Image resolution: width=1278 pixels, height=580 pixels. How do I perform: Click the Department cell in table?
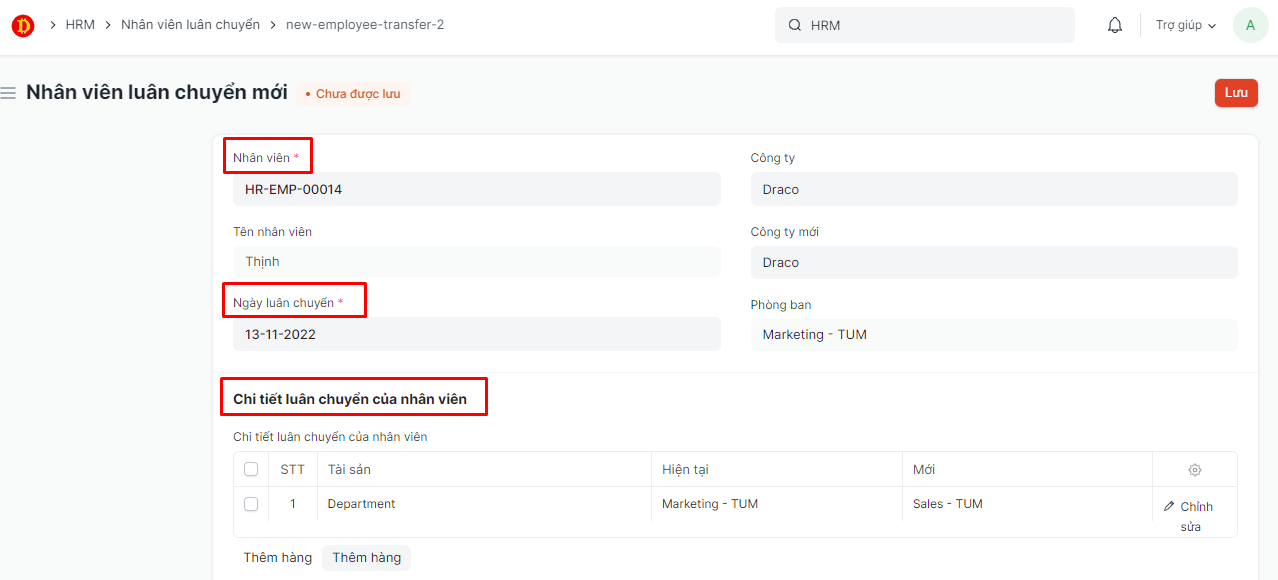coord(484,504)
